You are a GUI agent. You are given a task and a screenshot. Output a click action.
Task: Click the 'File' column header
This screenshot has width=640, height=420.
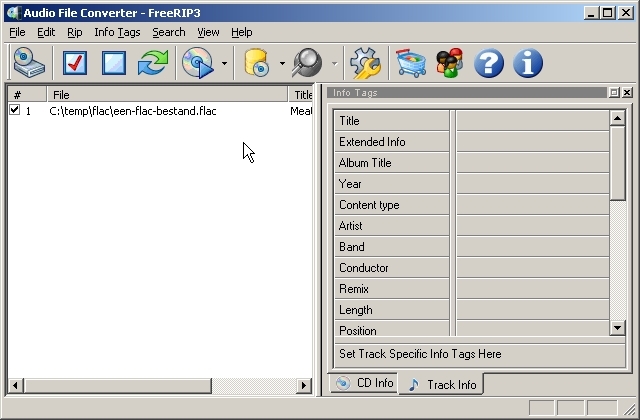coord(167,95)
